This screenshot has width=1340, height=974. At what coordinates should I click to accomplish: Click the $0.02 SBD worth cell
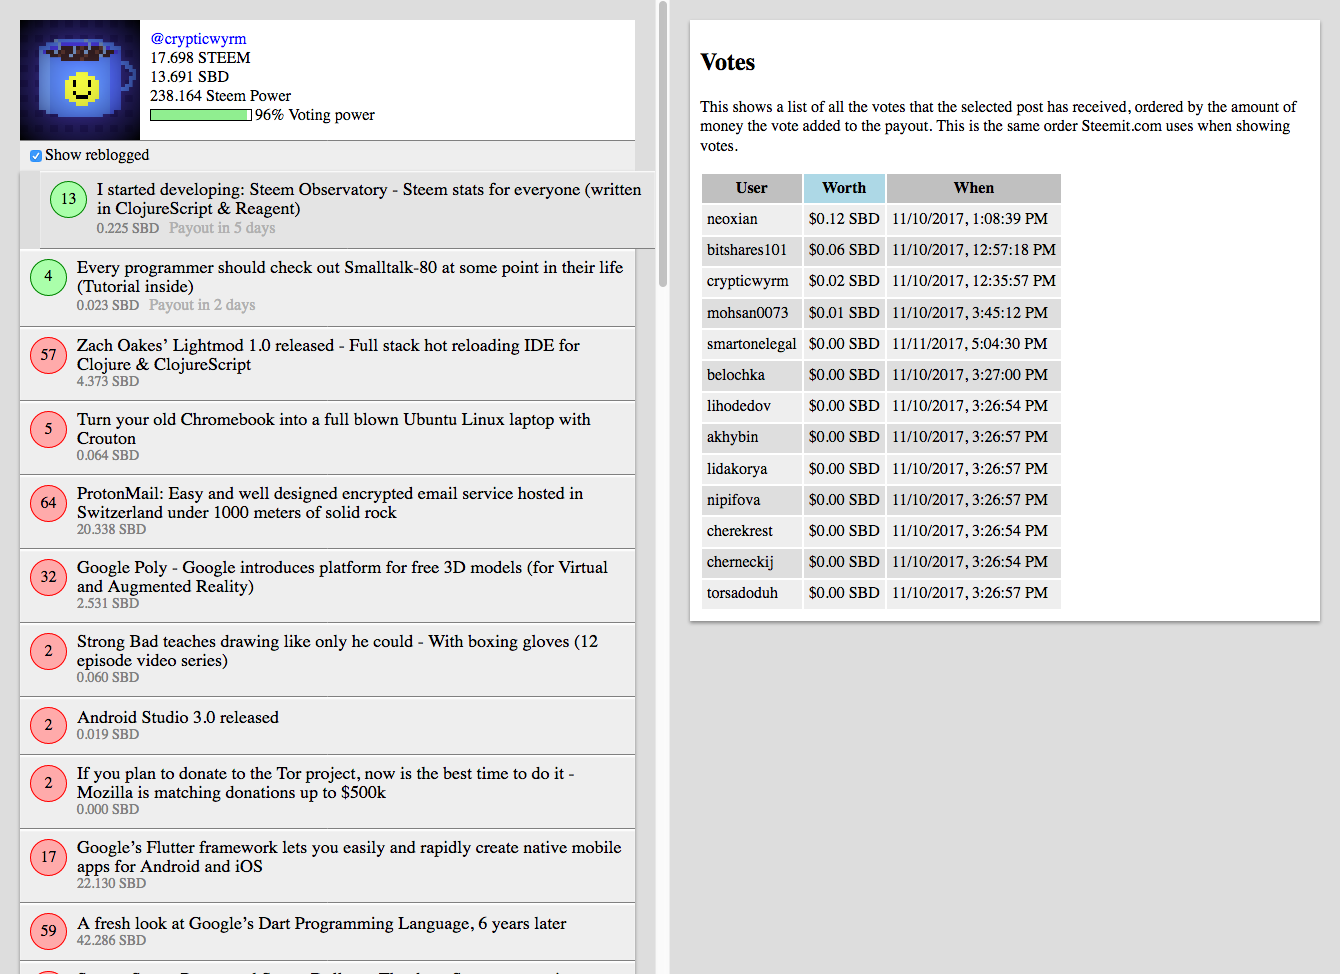coord(844,281)
